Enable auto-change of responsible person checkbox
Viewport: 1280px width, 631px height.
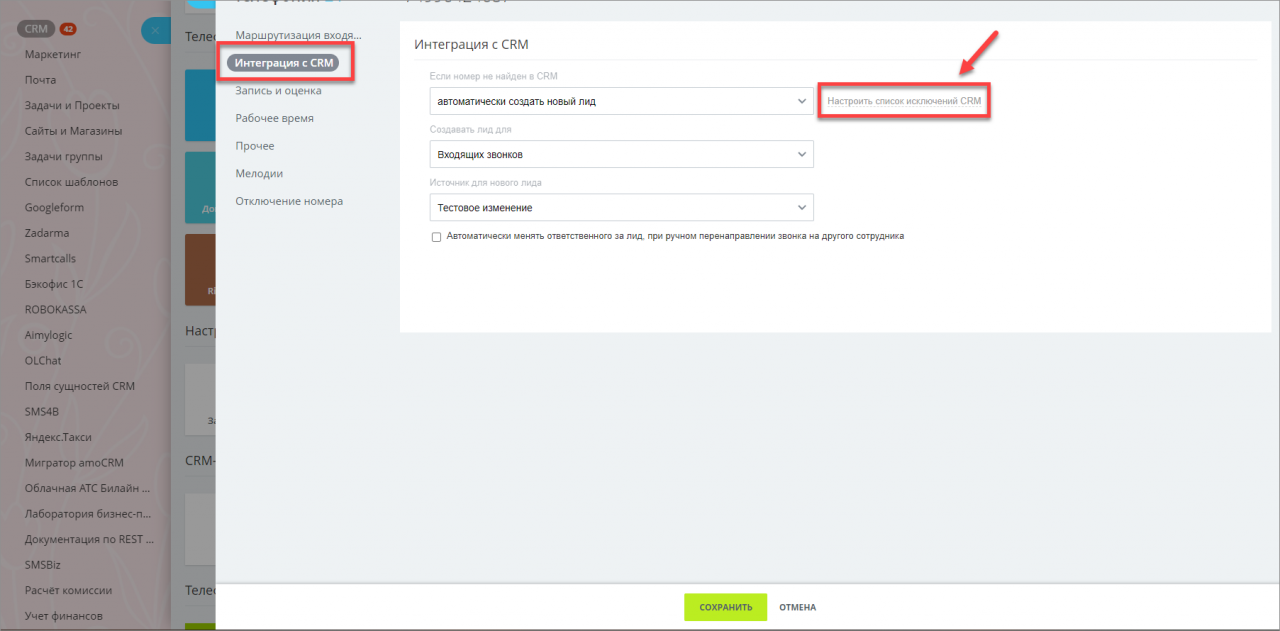tap(436, 237)
